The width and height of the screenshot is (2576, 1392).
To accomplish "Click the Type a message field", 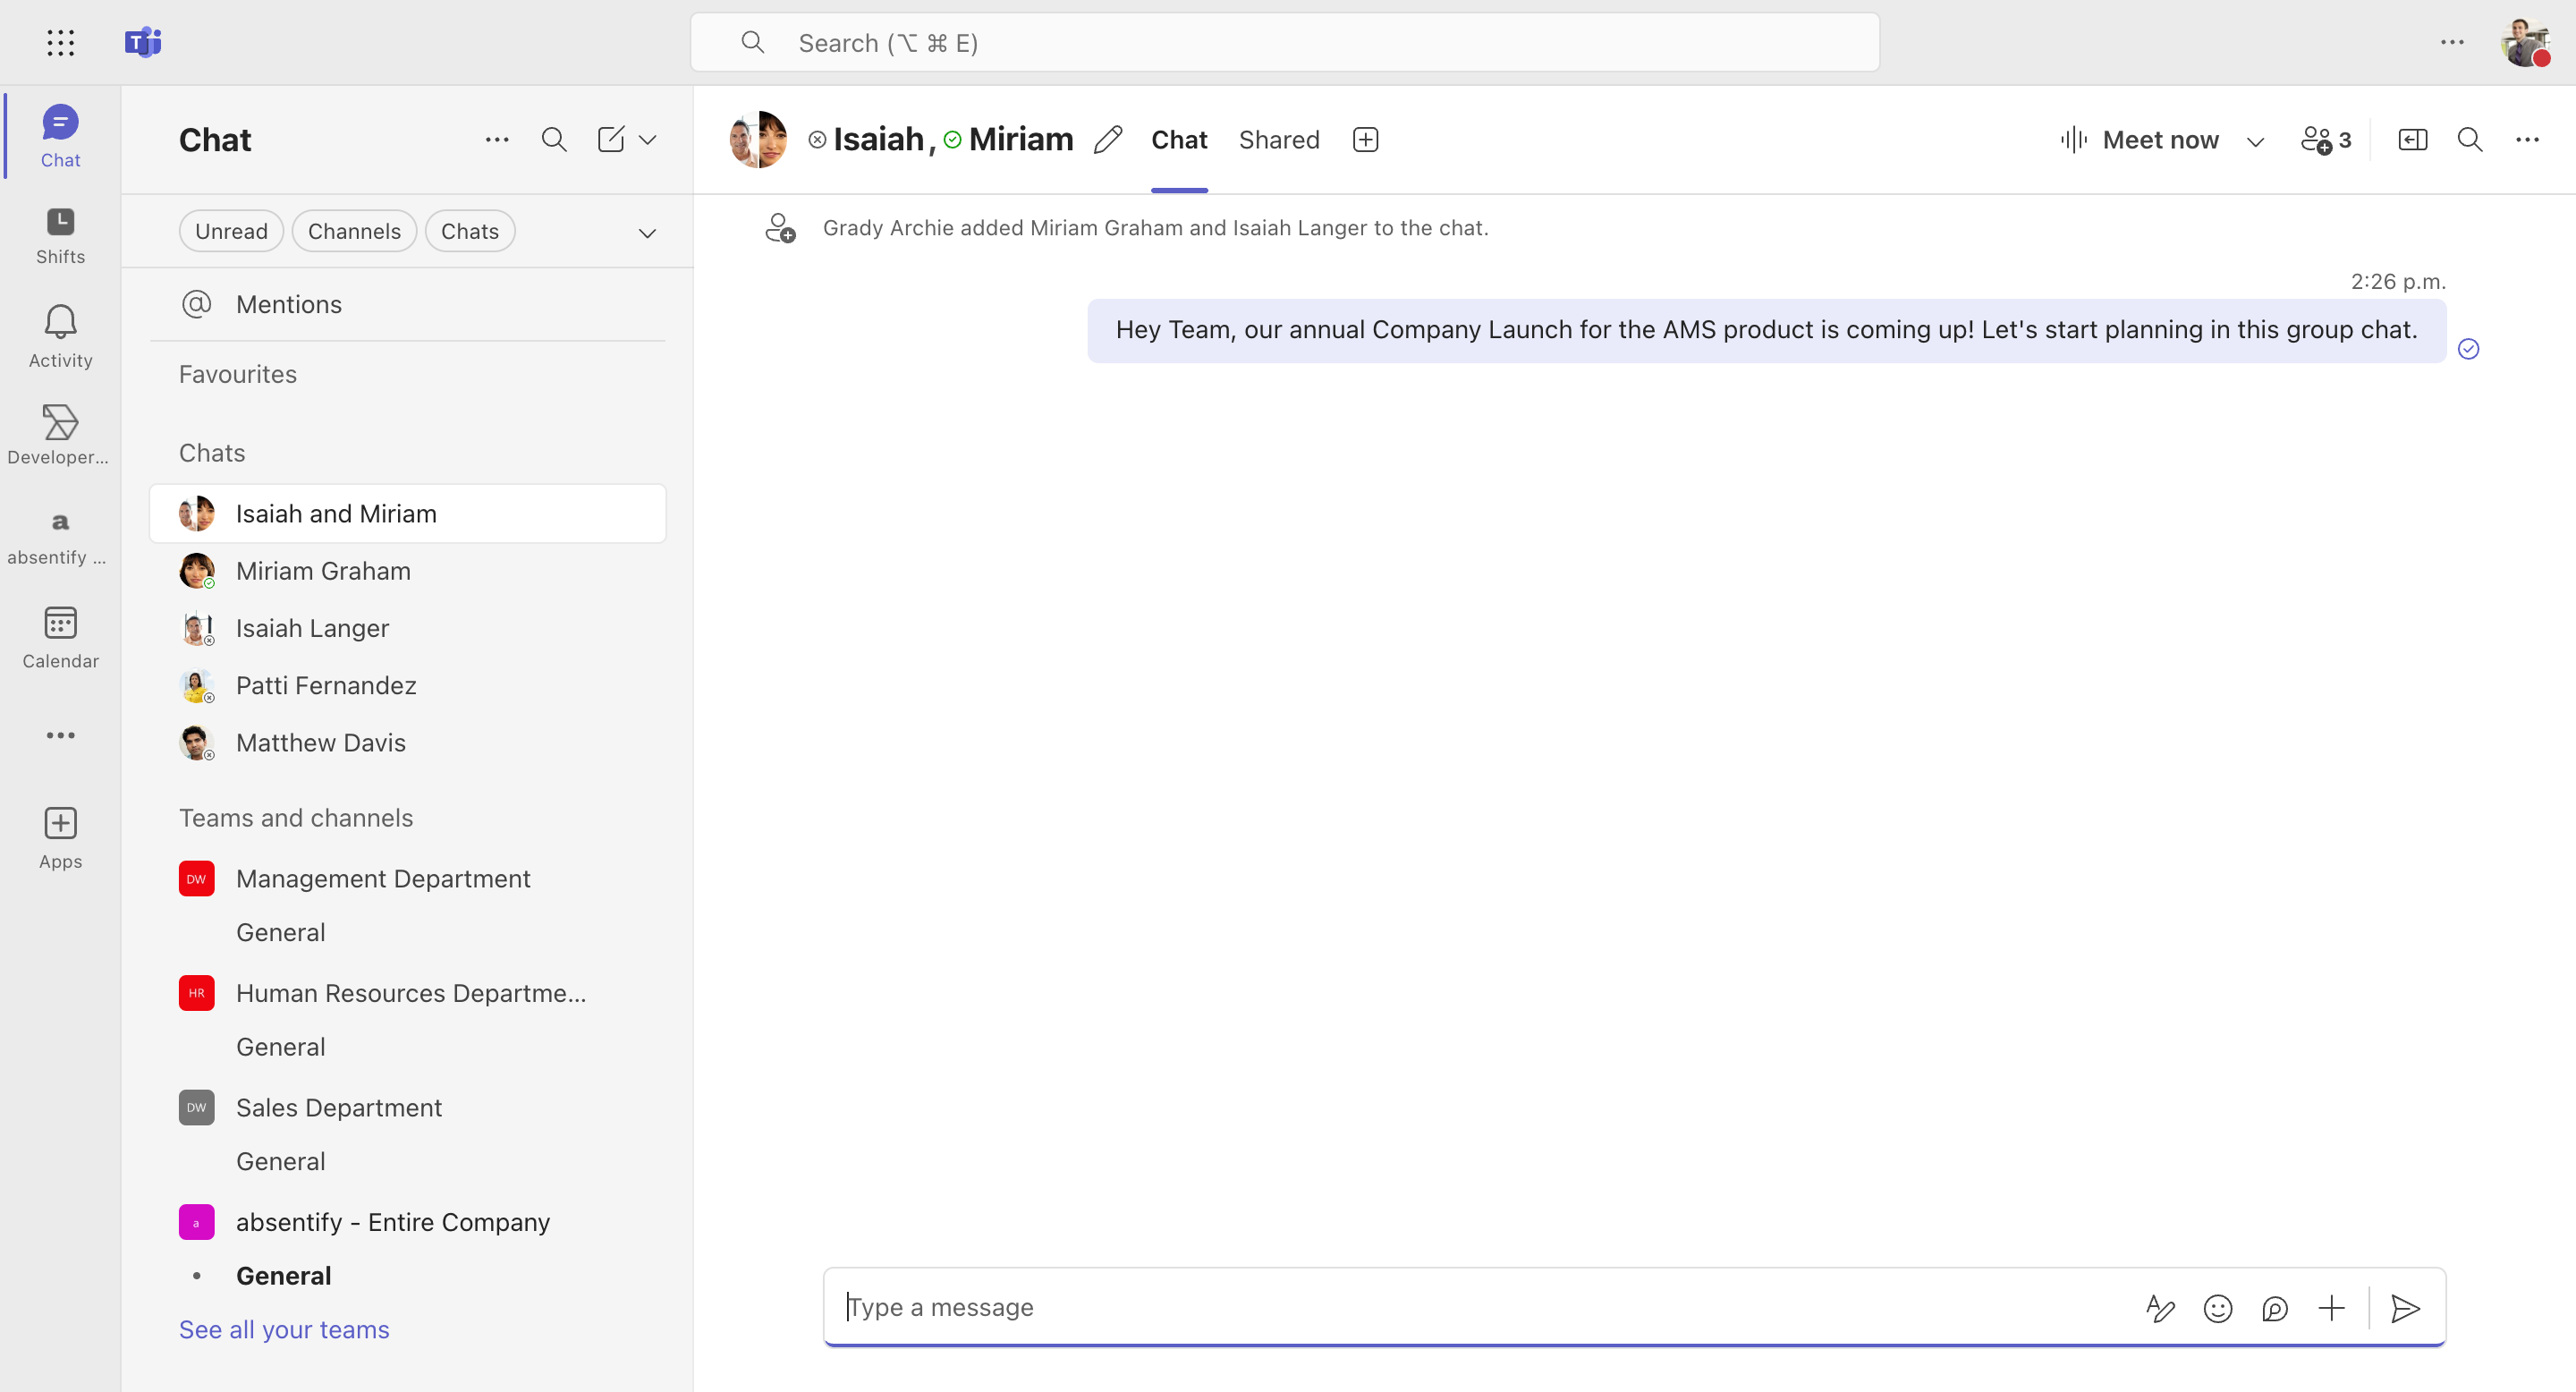I will click(1480, 1307).
